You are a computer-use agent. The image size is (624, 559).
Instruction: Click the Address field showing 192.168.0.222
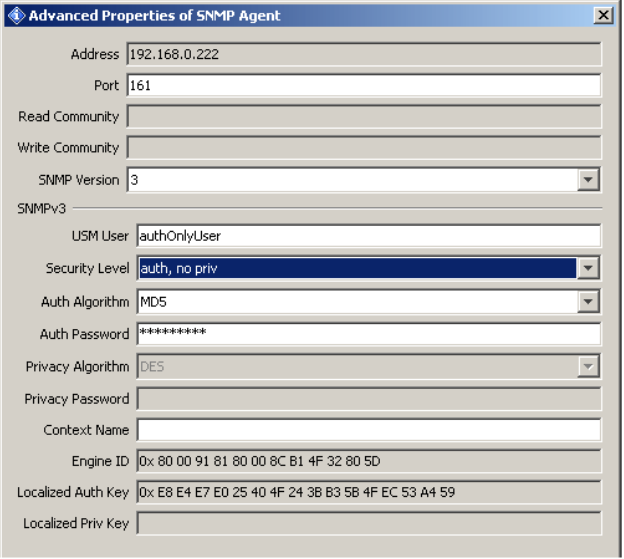click(x=364, y=54)
